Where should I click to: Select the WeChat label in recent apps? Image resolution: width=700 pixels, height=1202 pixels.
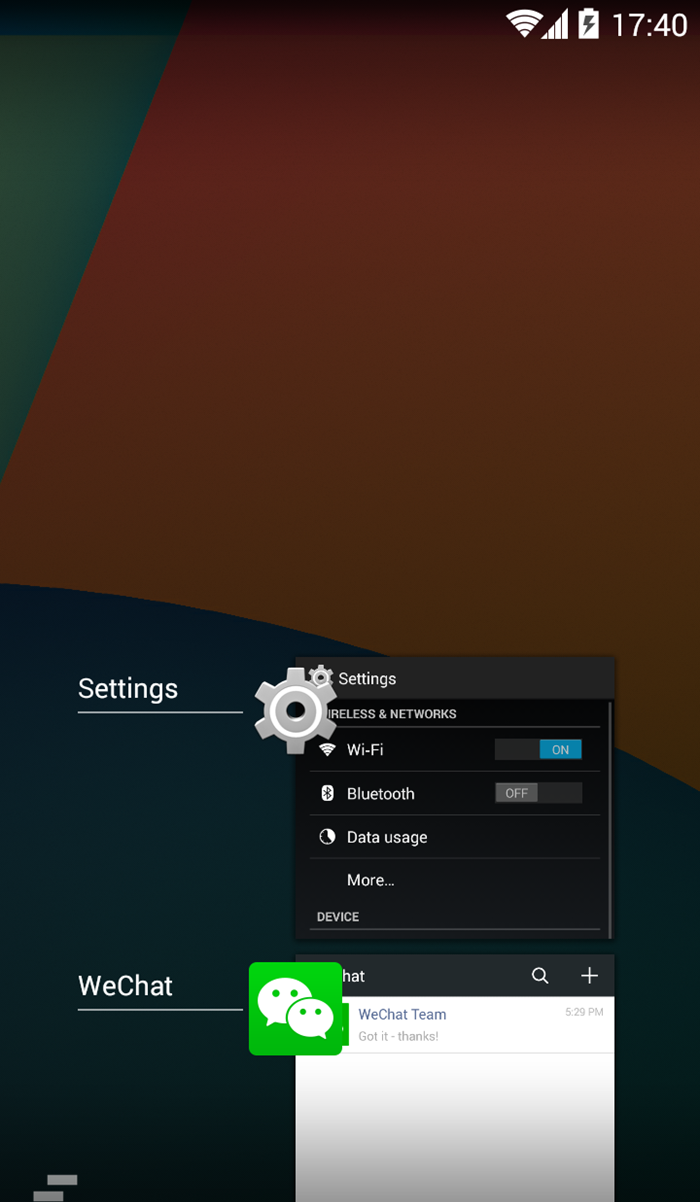126,985
